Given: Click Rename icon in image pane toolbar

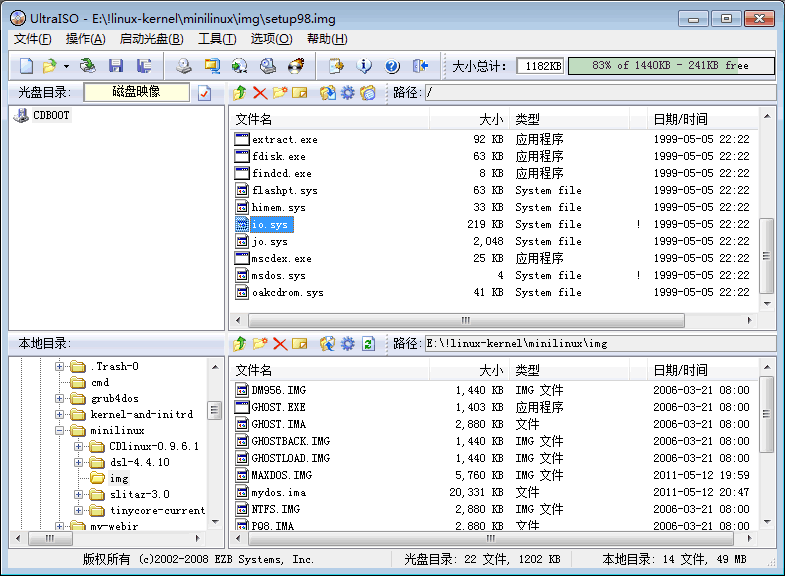Looking at the screenshot, I should point(299,93).
